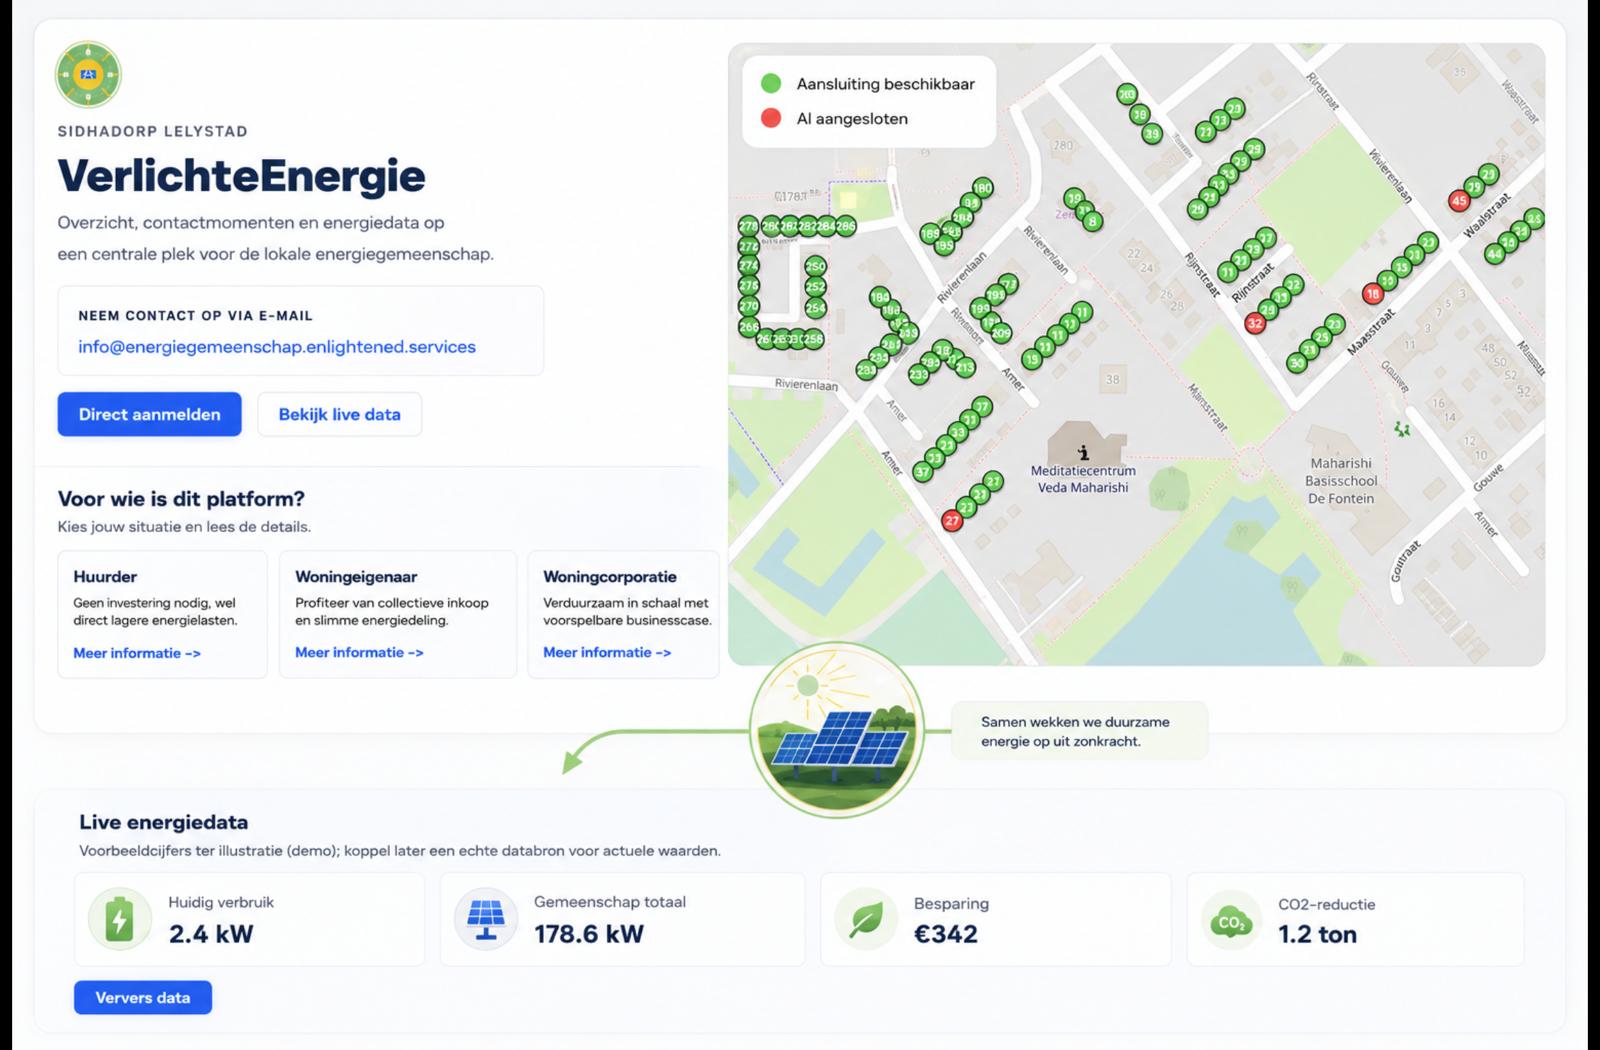Viewport: 1600px width, 1050px height.
Task: Click the Direct aanmelden button
Action: 149,414
